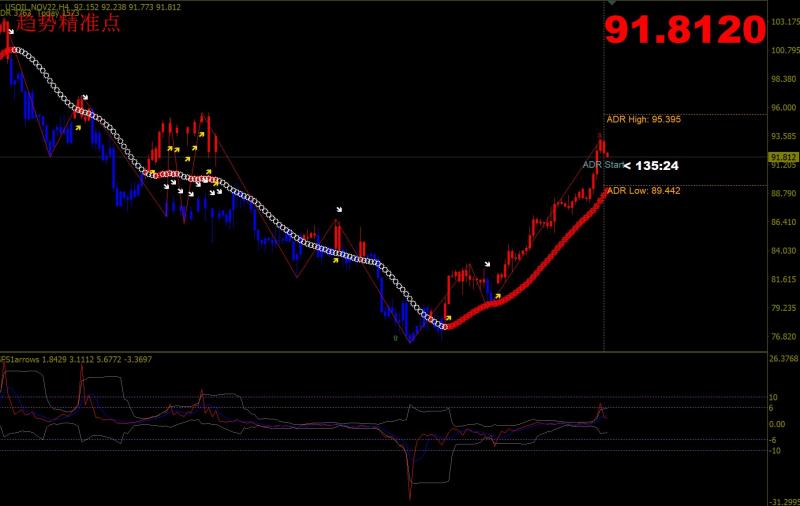This screenshot has width=800, height=506.
Task: Click the yellow arrow just below the 86.410 peak
Action: pos(335,262)
